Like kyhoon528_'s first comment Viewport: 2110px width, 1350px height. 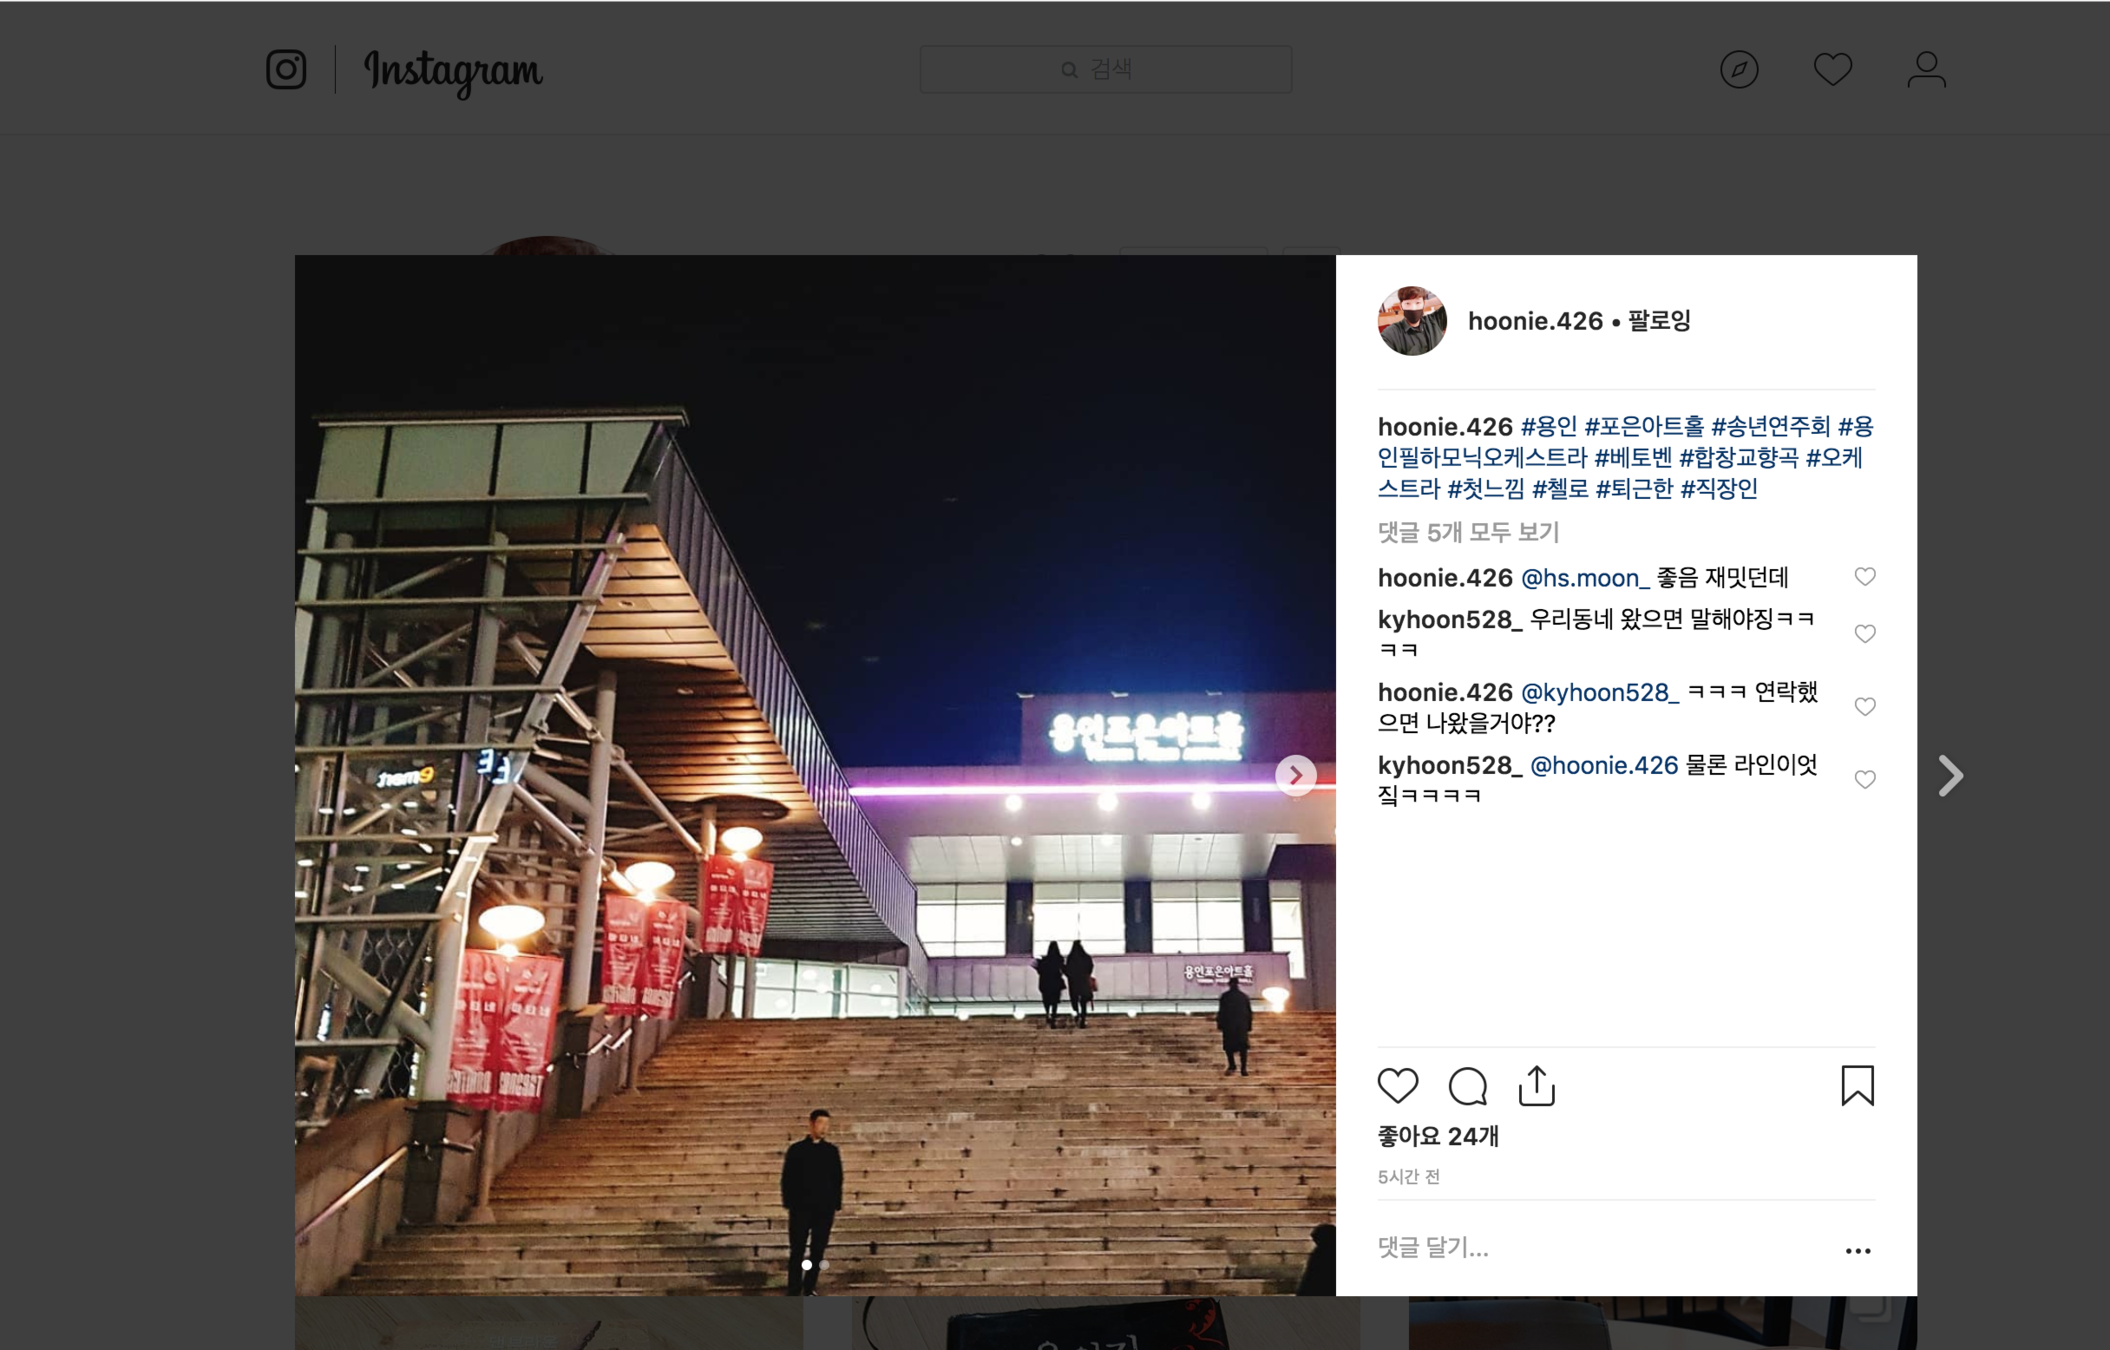pos(1865,634)
